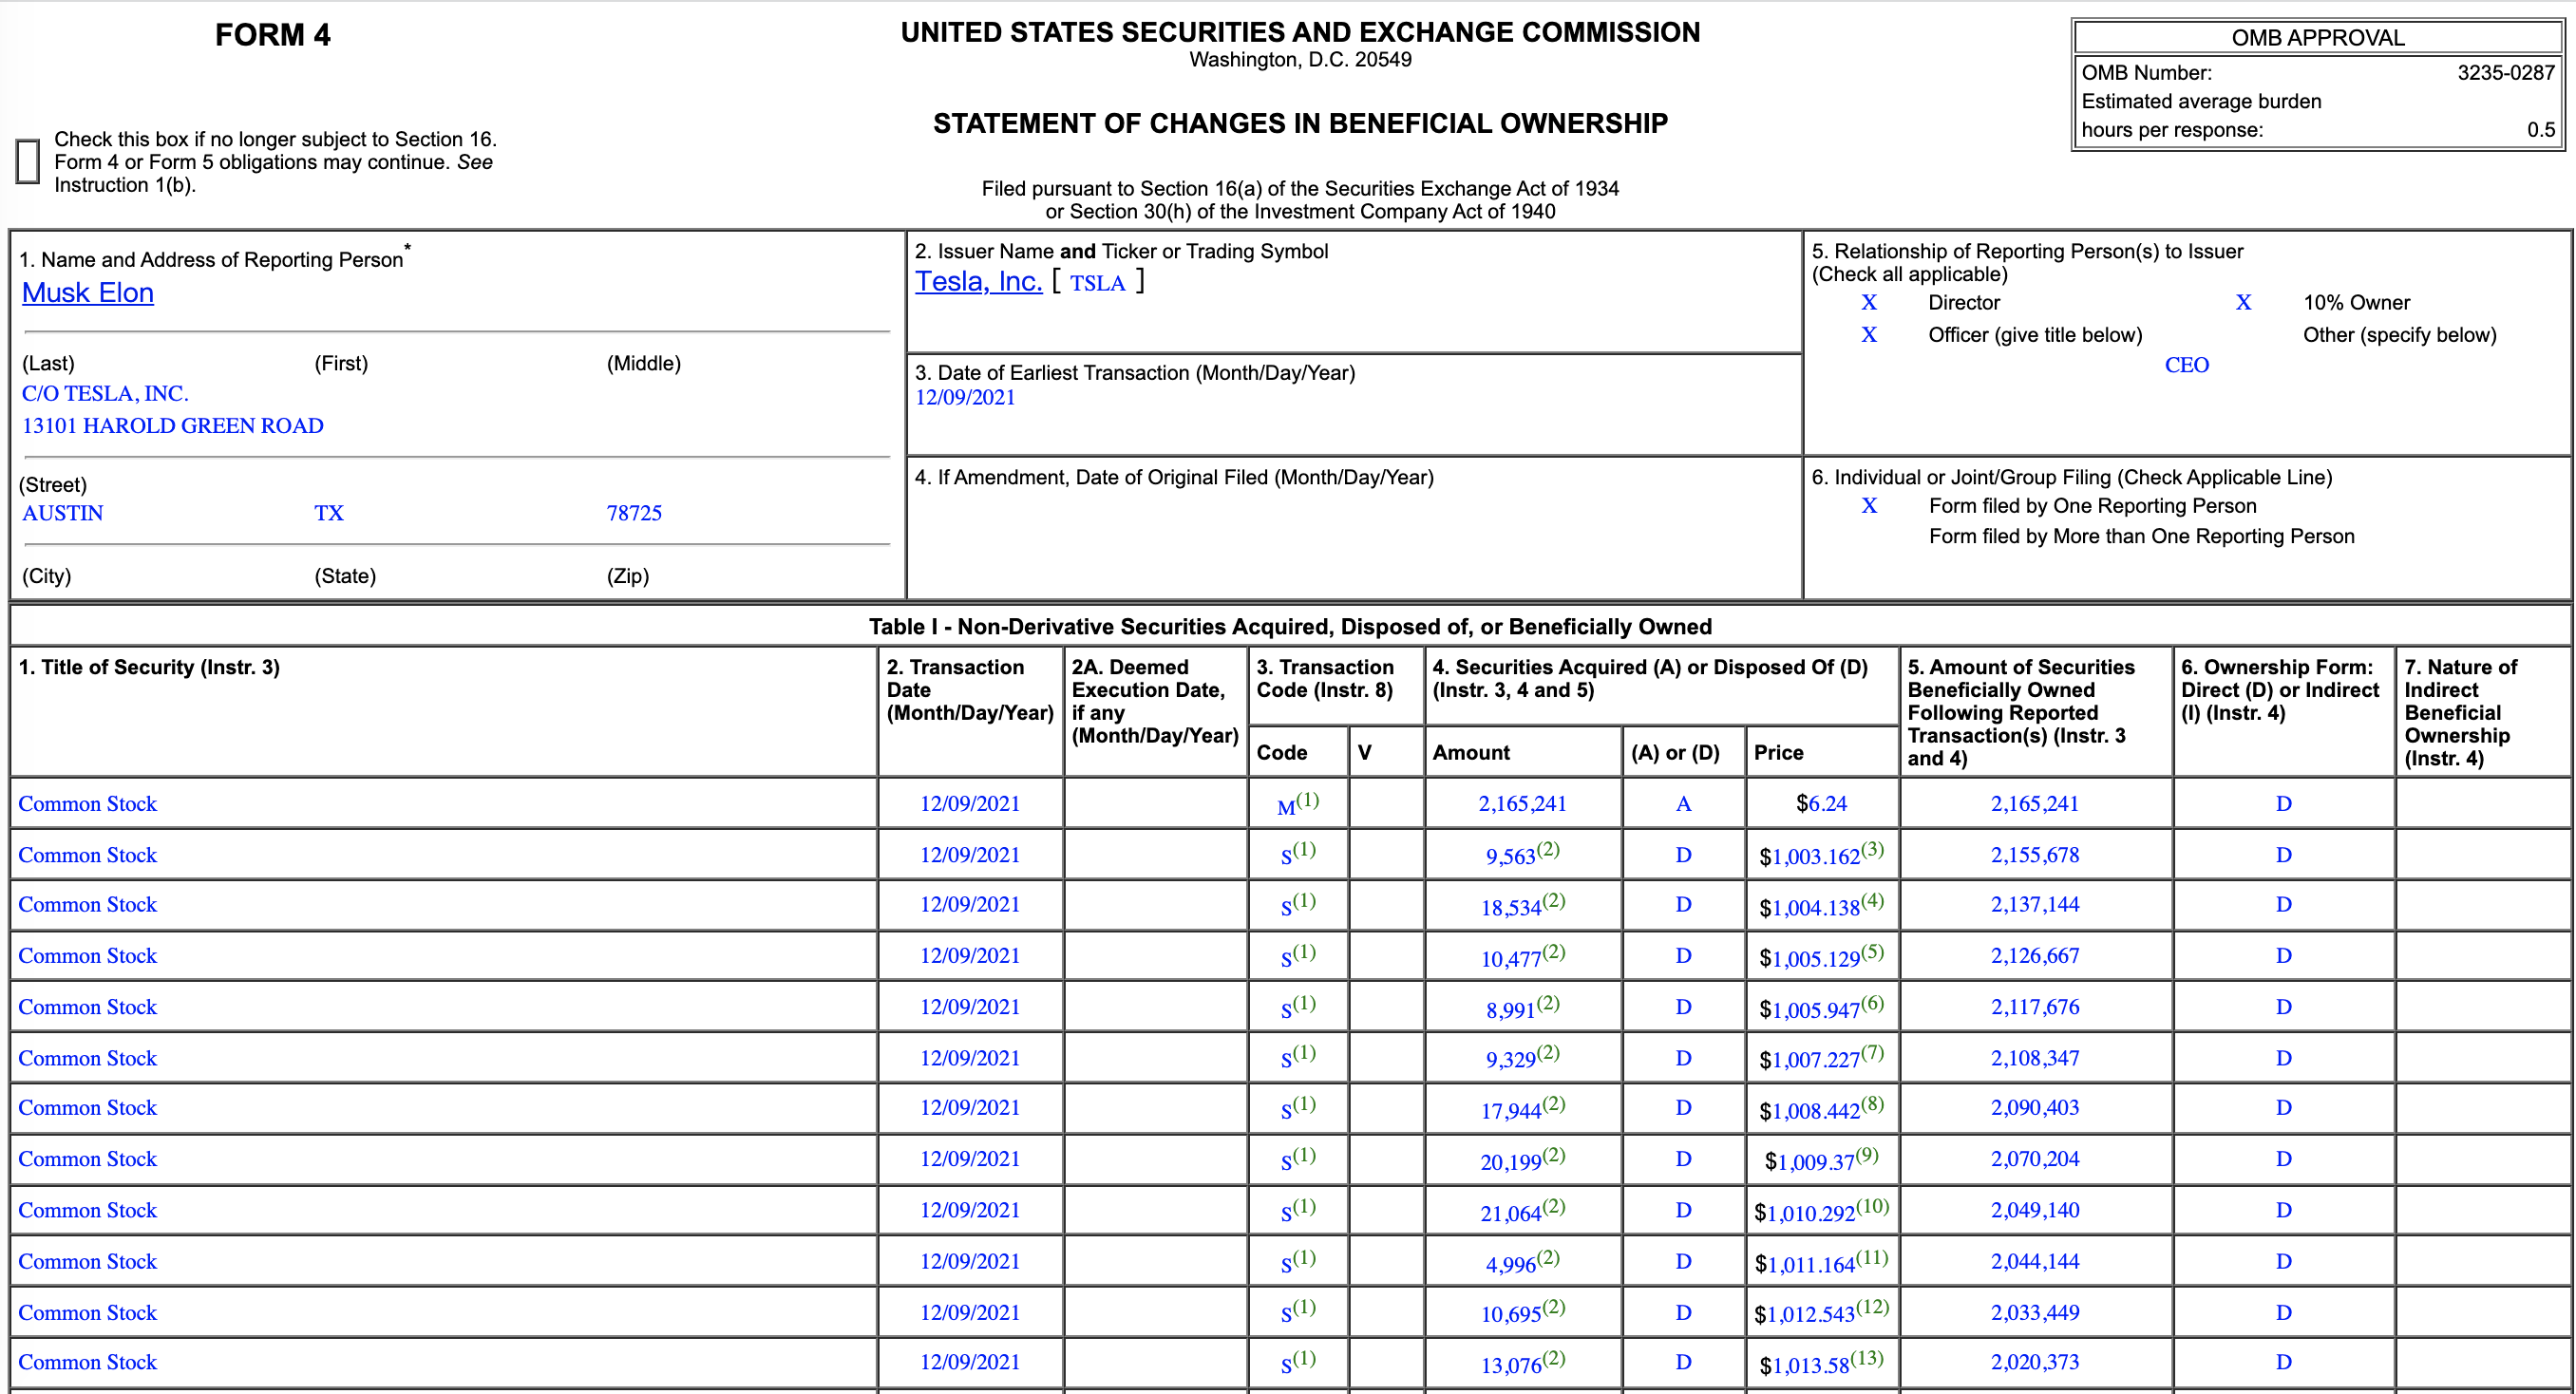Viewport: 2576px width, 1394px height.
Task: Click the 78725 zip code
Action: click(634, 513)
